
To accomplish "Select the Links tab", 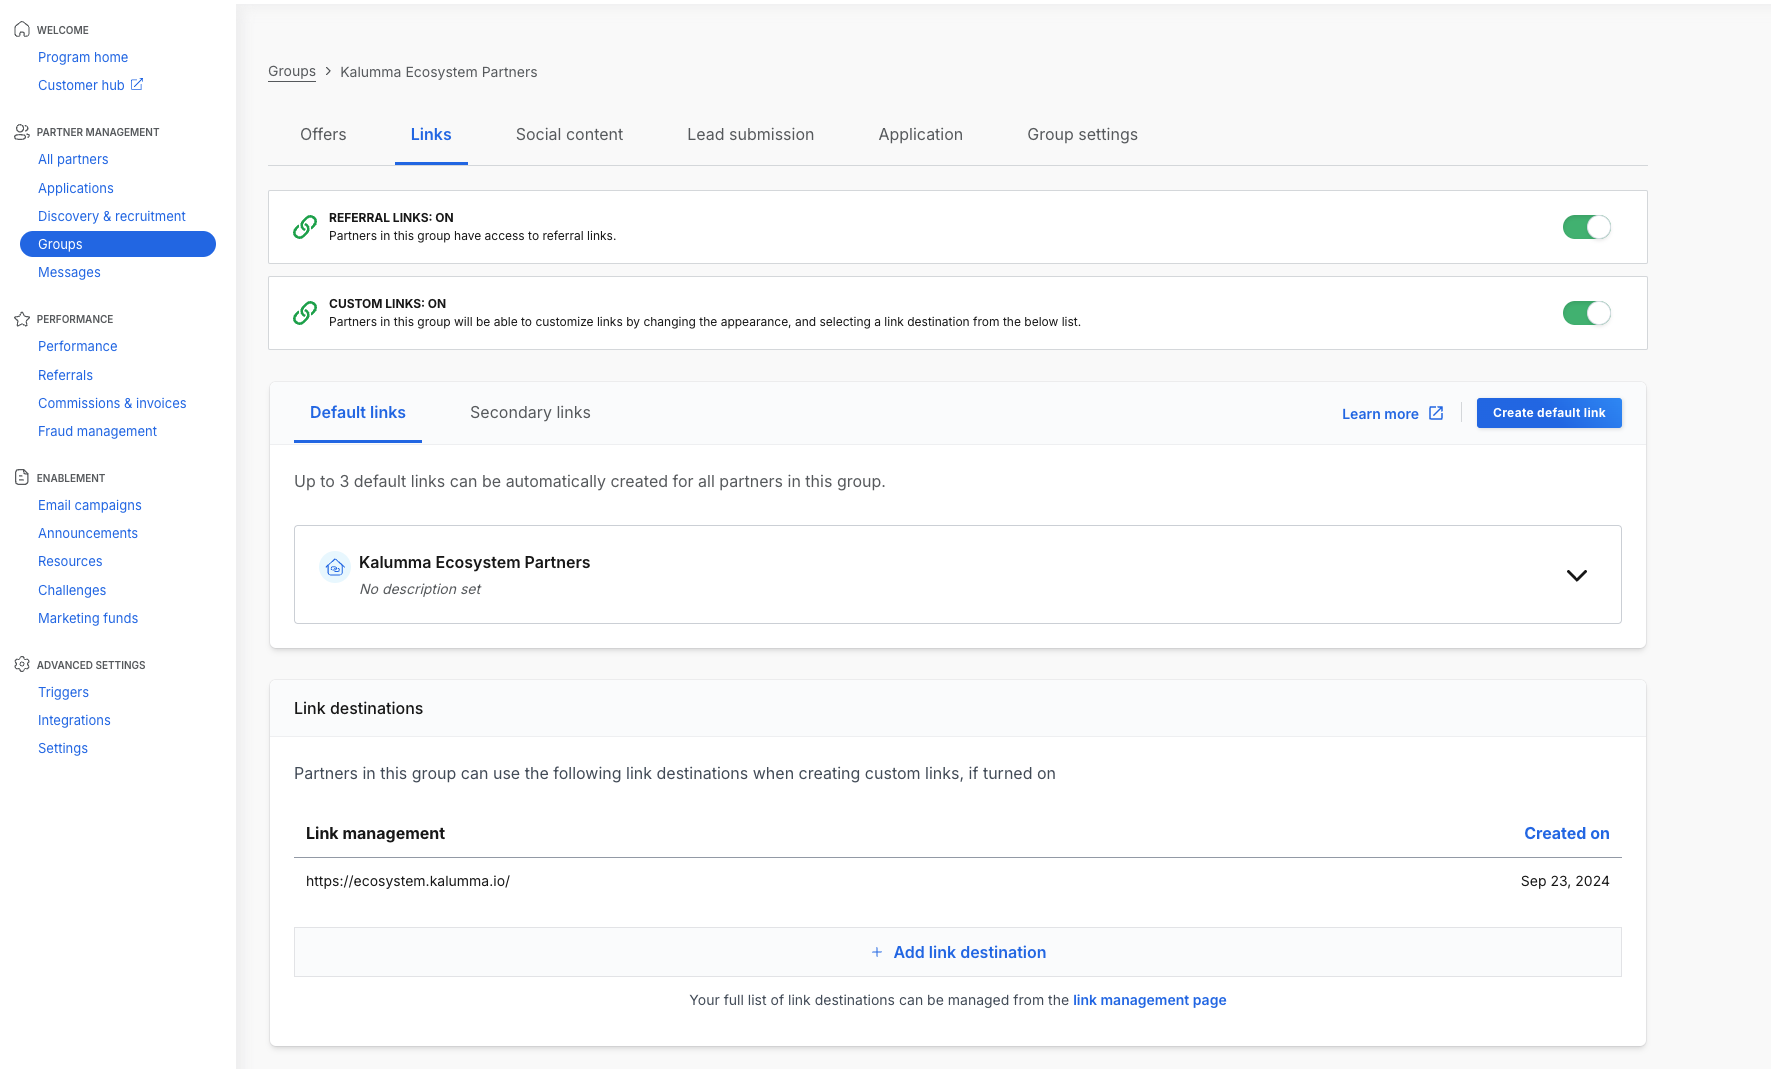I will point(431,135).
